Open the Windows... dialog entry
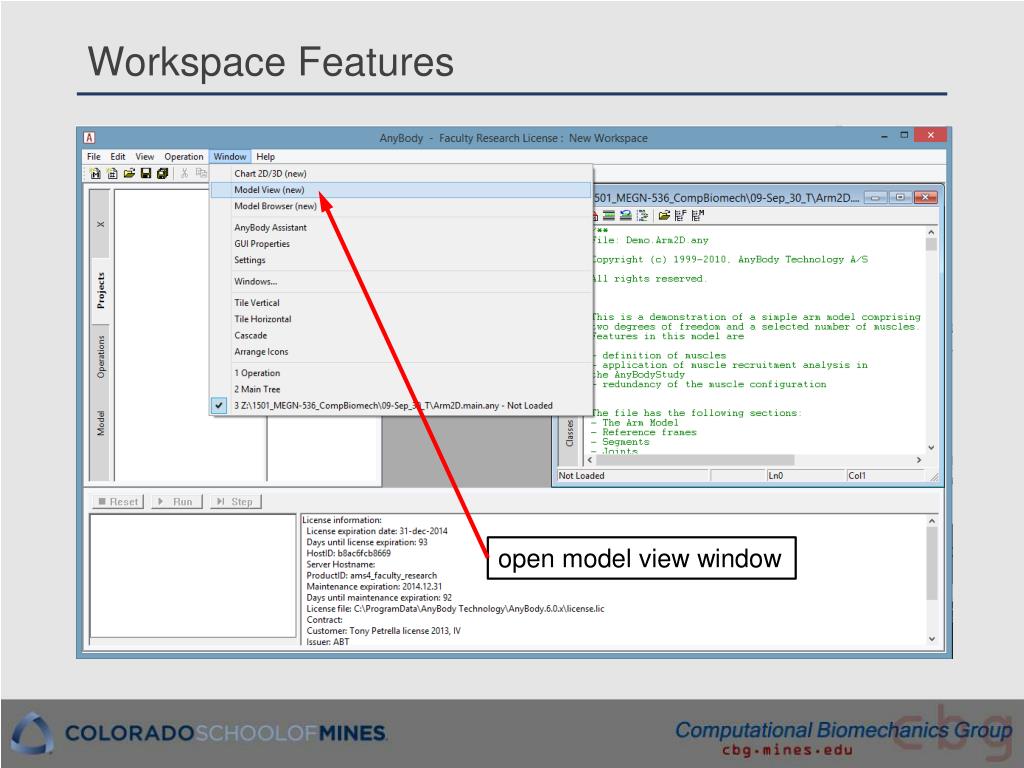This screenshot has width=1024, height=768. point(401,281)
